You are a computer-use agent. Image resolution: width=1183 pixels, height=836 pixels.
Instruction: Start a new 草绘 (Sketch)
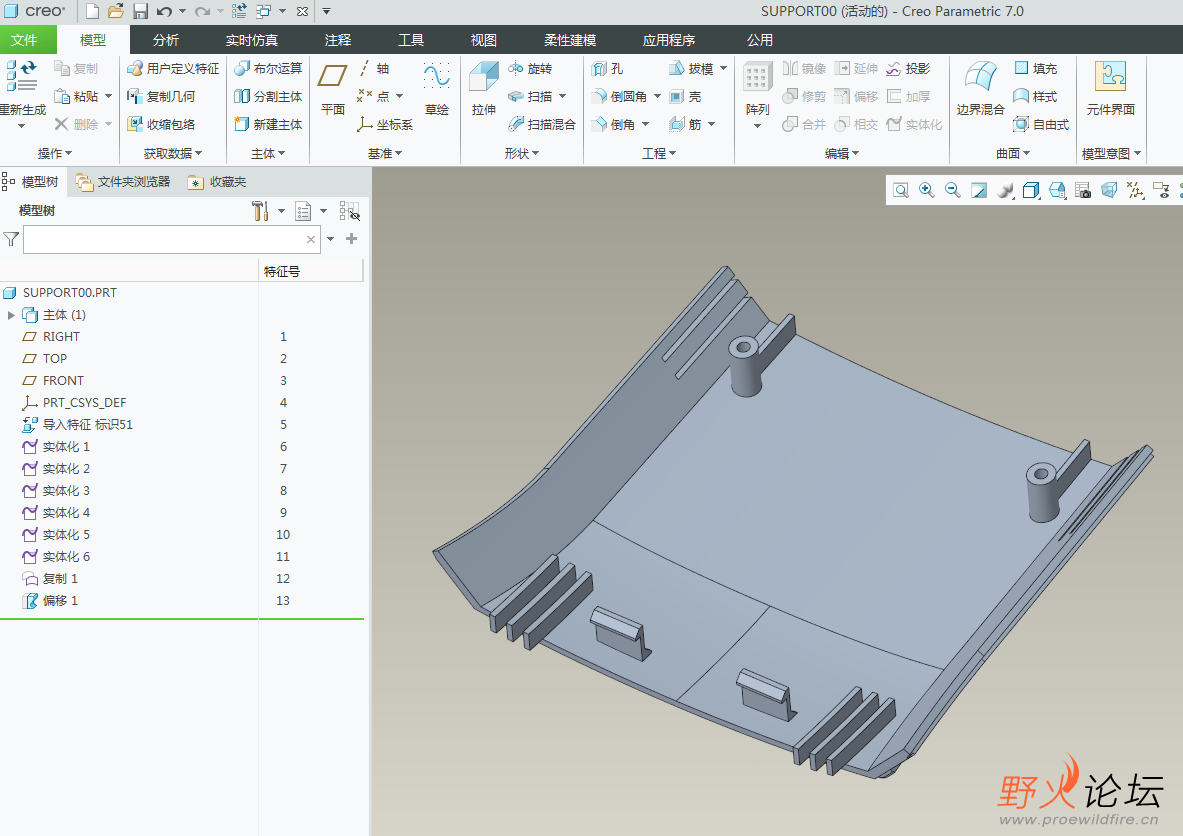coord(437,88)
